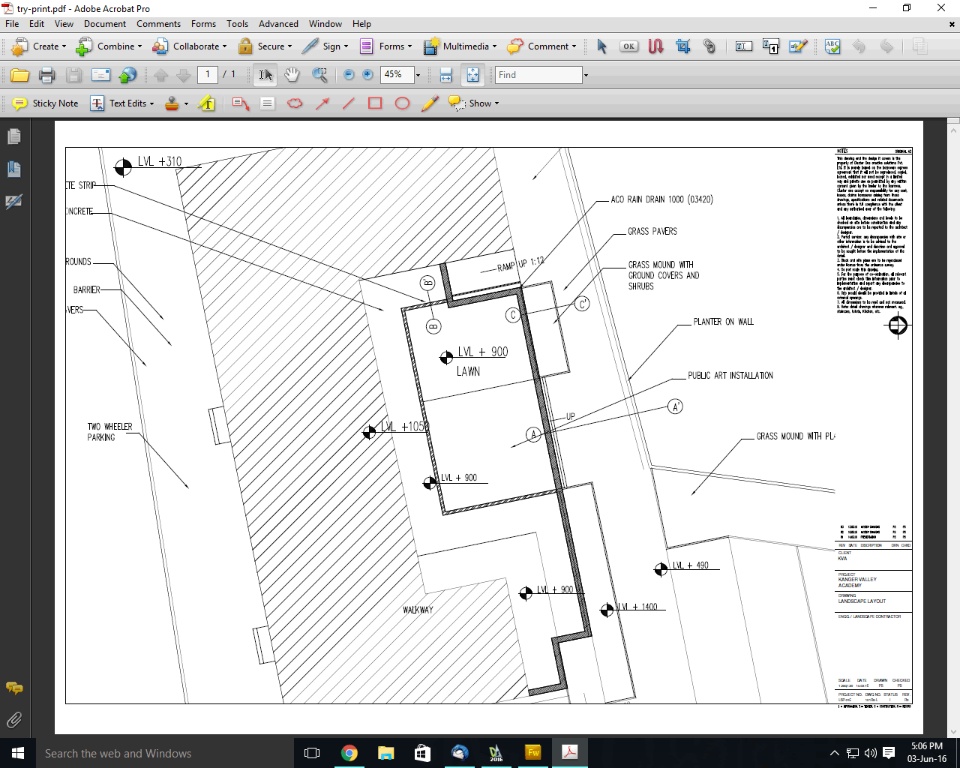Select the Stamp tool icon

pyautogui.click(x=172, y=104)
